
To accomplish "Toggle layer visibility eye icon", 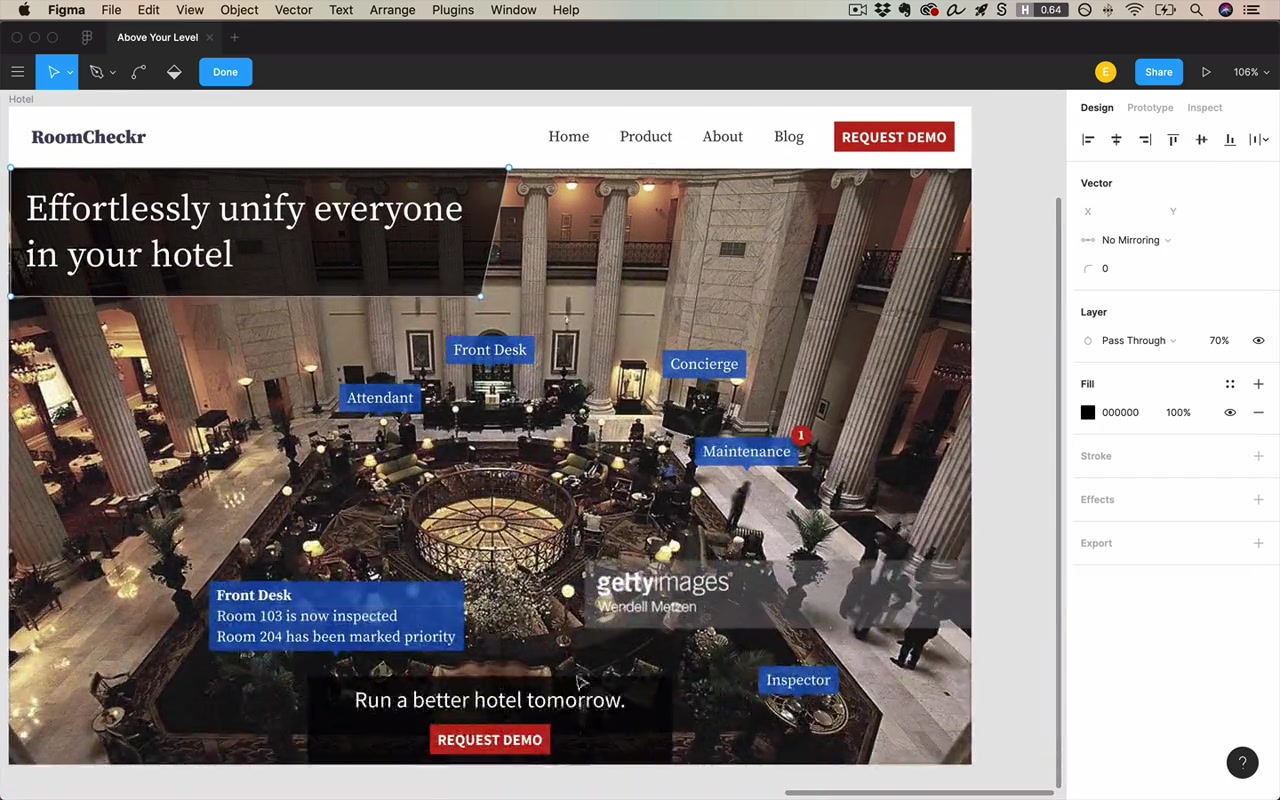I will click(1258, 340).
